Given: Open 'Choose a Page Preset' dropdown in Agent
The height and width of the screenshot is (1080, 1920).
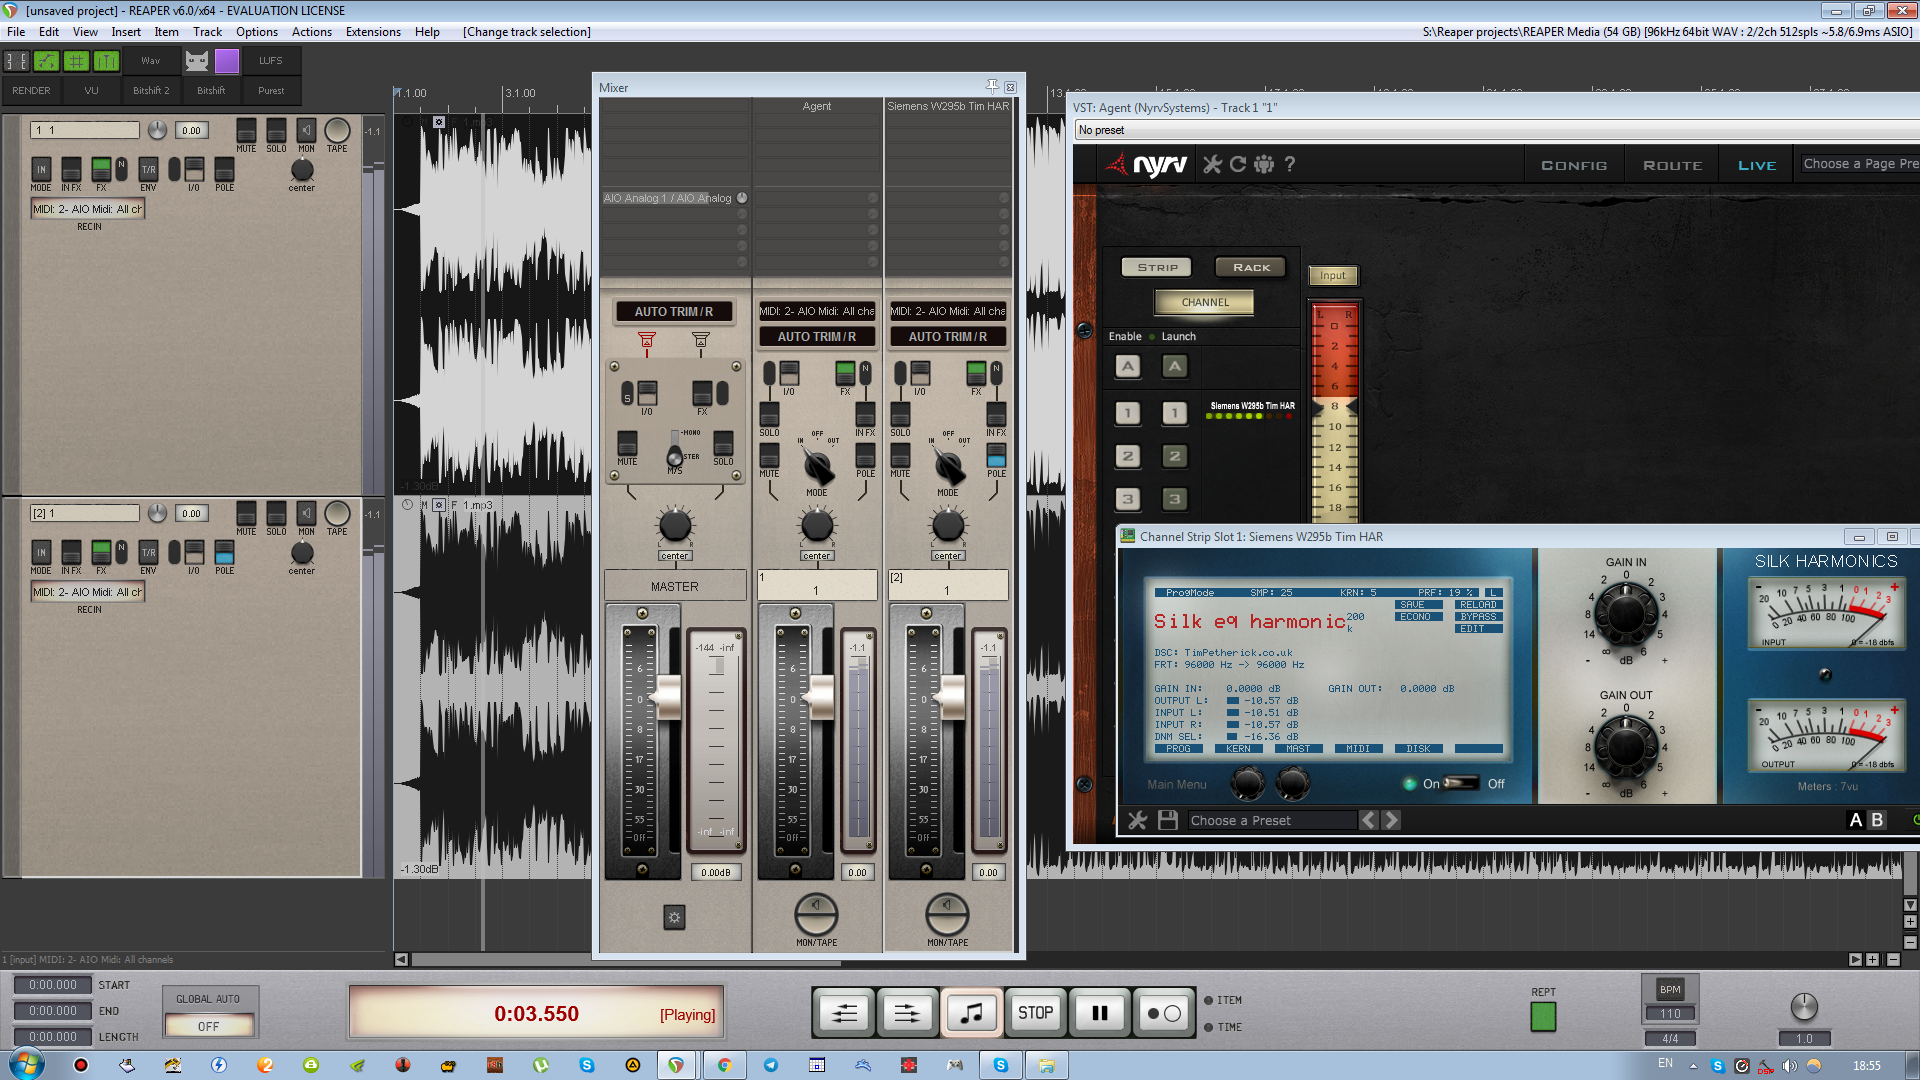Looking at the screenshot, I should click(x=1859, y=164).
